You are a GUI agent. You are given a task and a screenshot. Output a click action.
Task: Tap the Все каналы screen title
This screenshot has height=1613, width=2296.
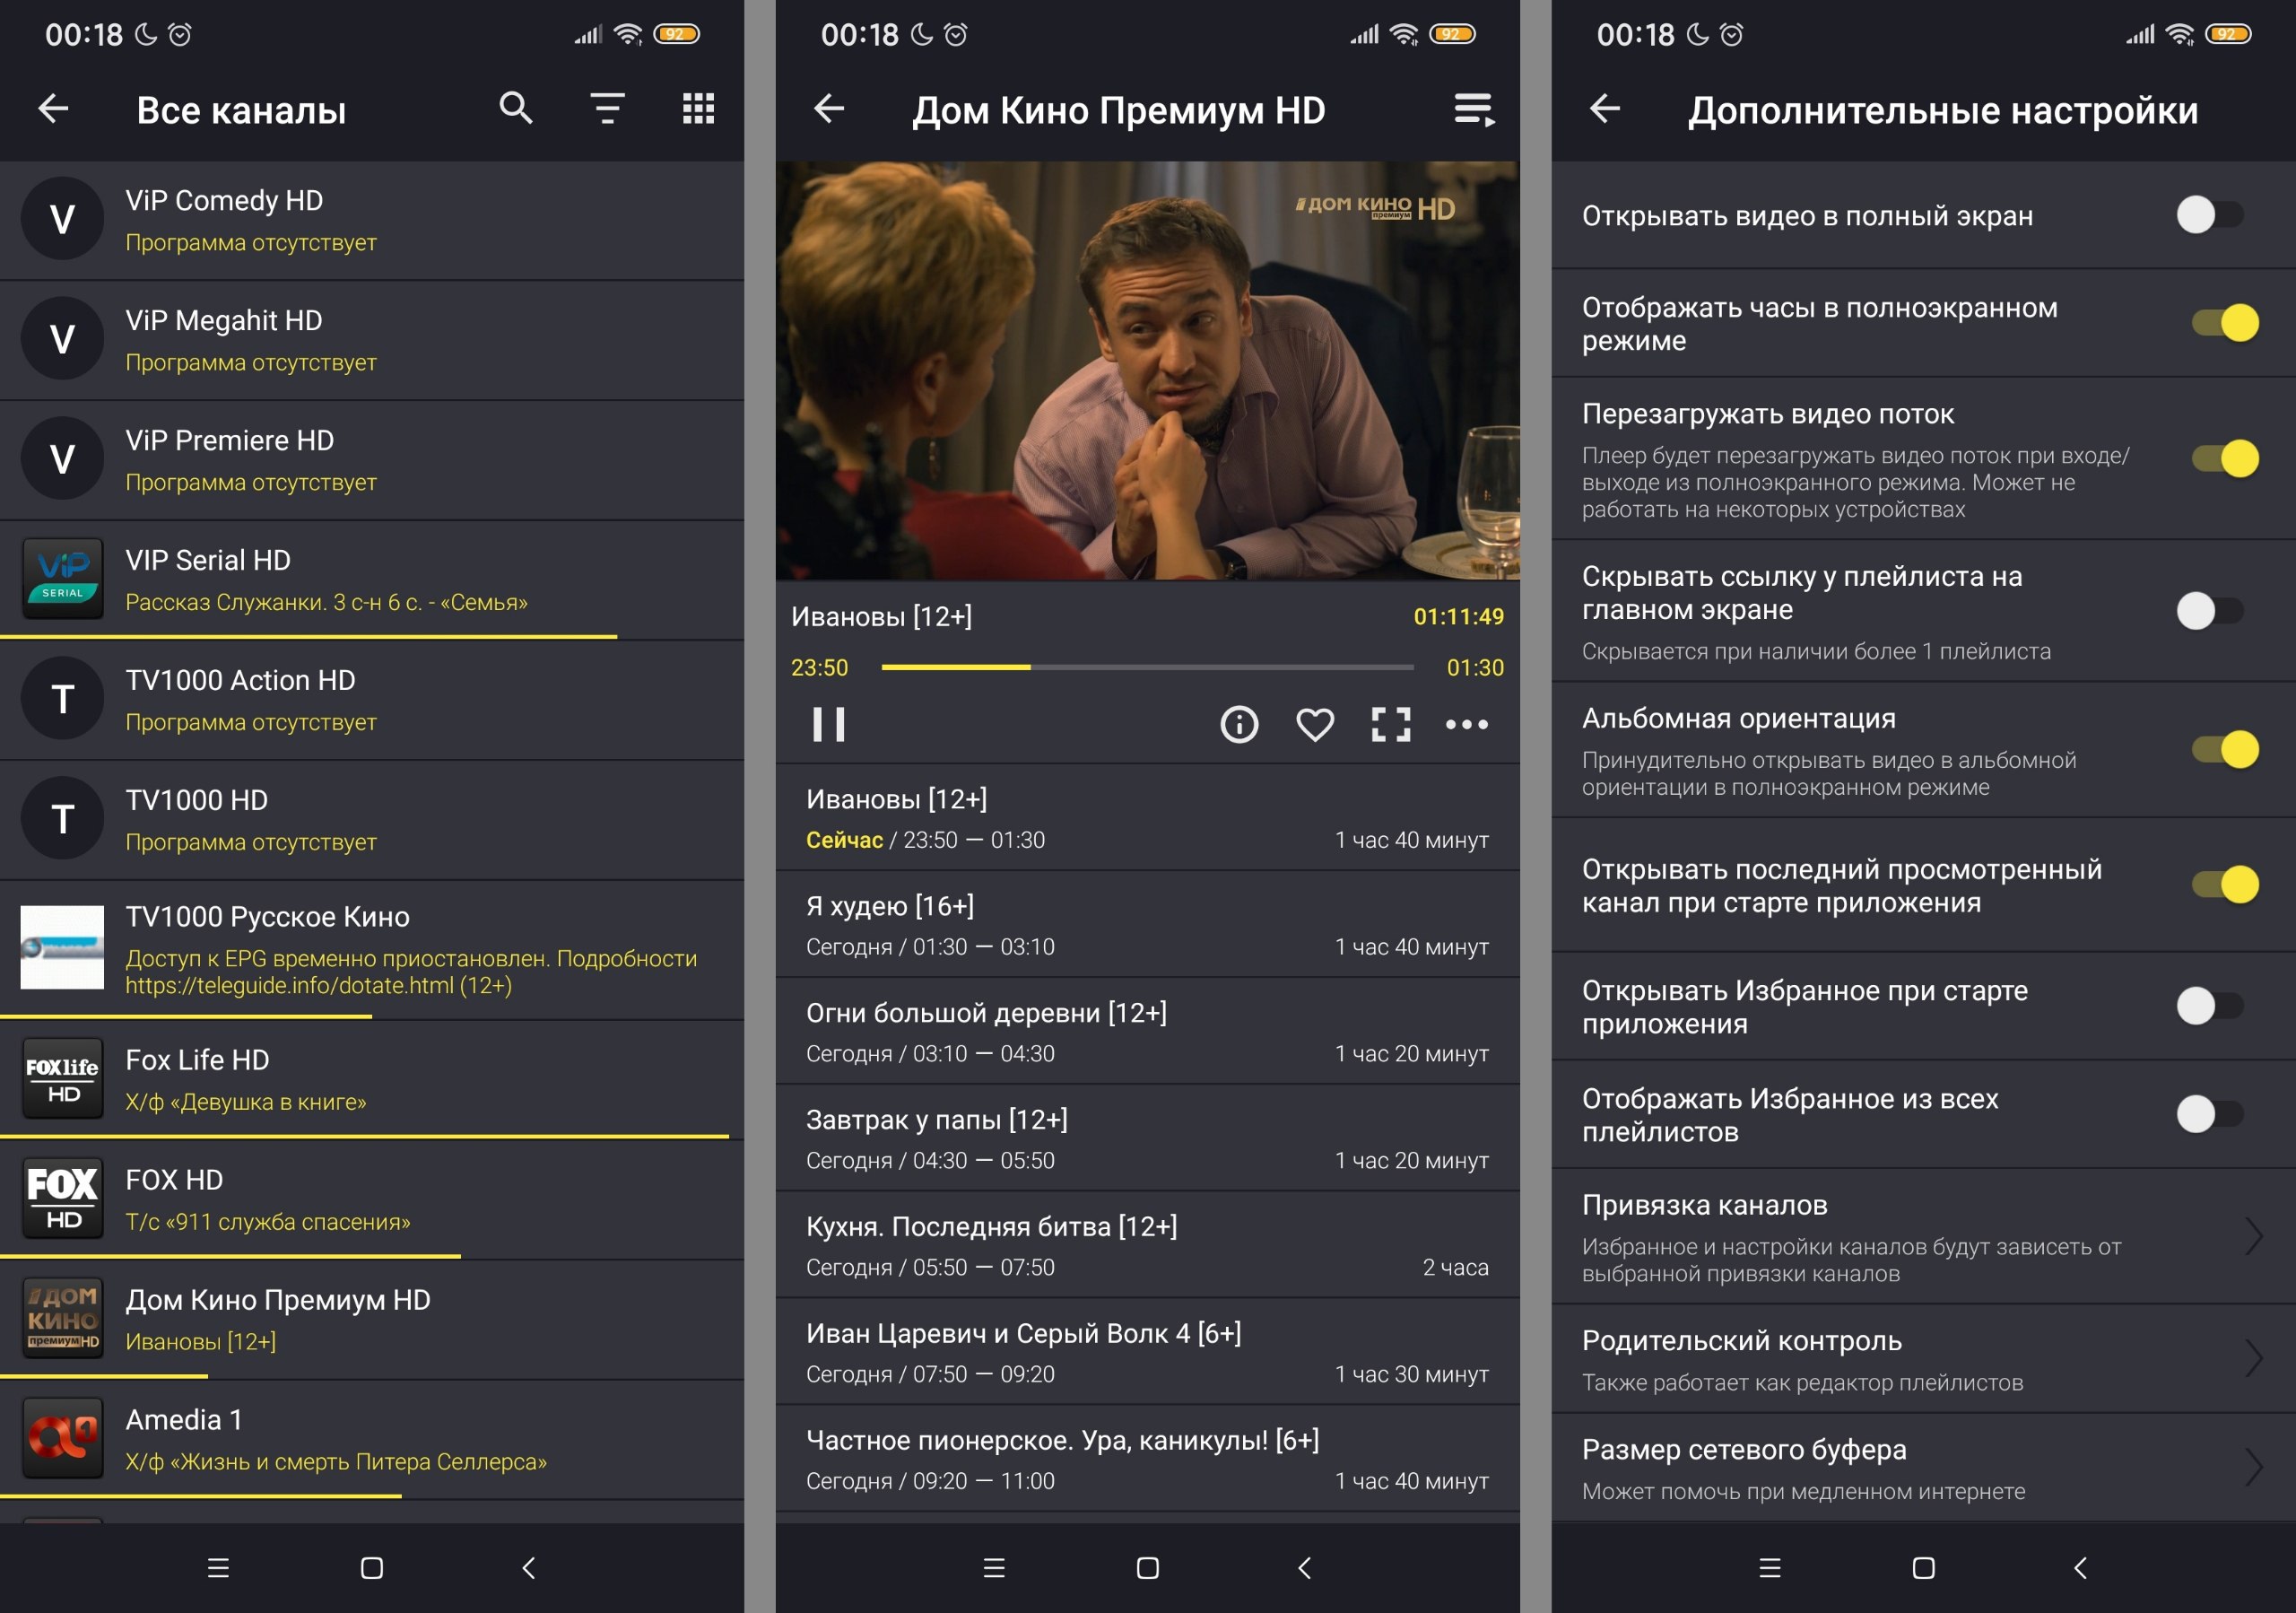(x=241, y=110)
